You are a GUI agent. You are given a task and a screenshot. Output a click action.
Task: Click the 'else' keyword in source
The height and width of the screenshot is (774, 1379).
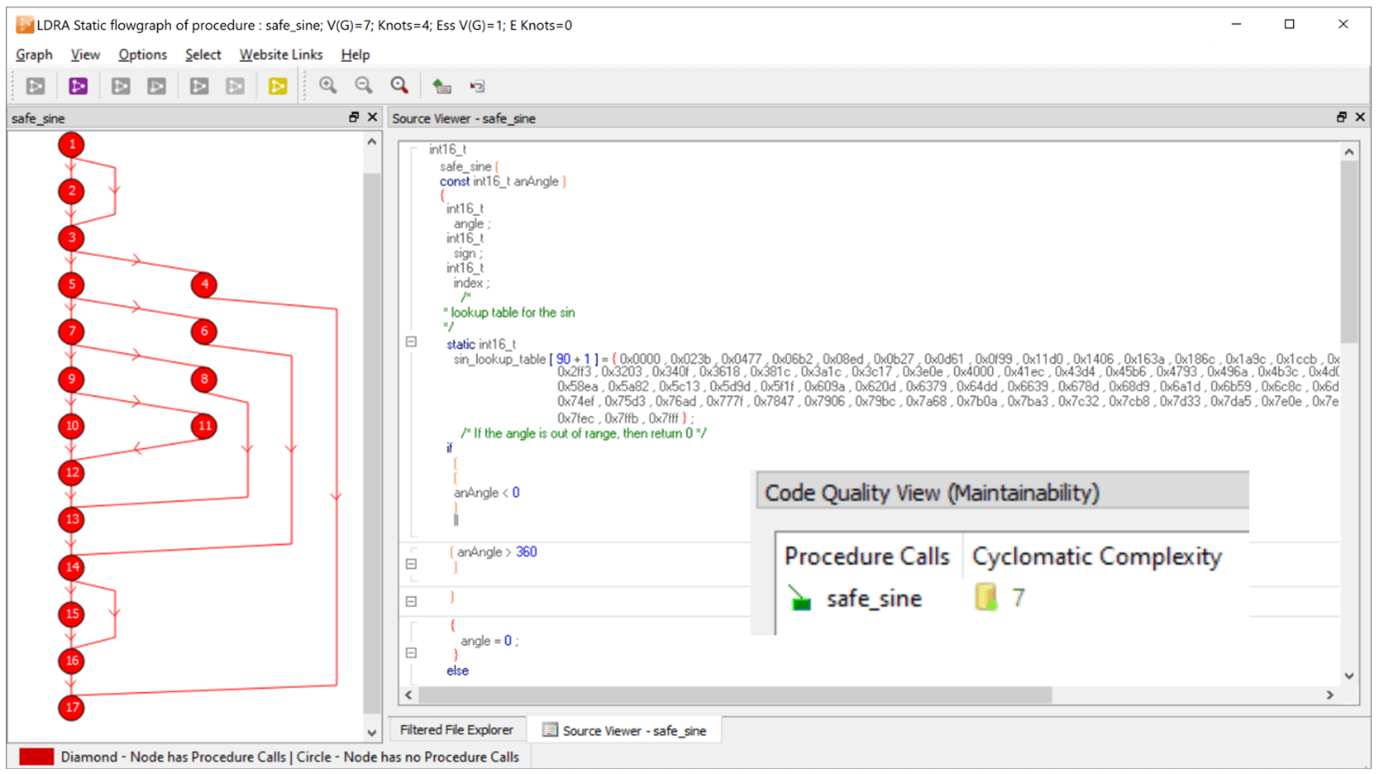coord(457,671)
